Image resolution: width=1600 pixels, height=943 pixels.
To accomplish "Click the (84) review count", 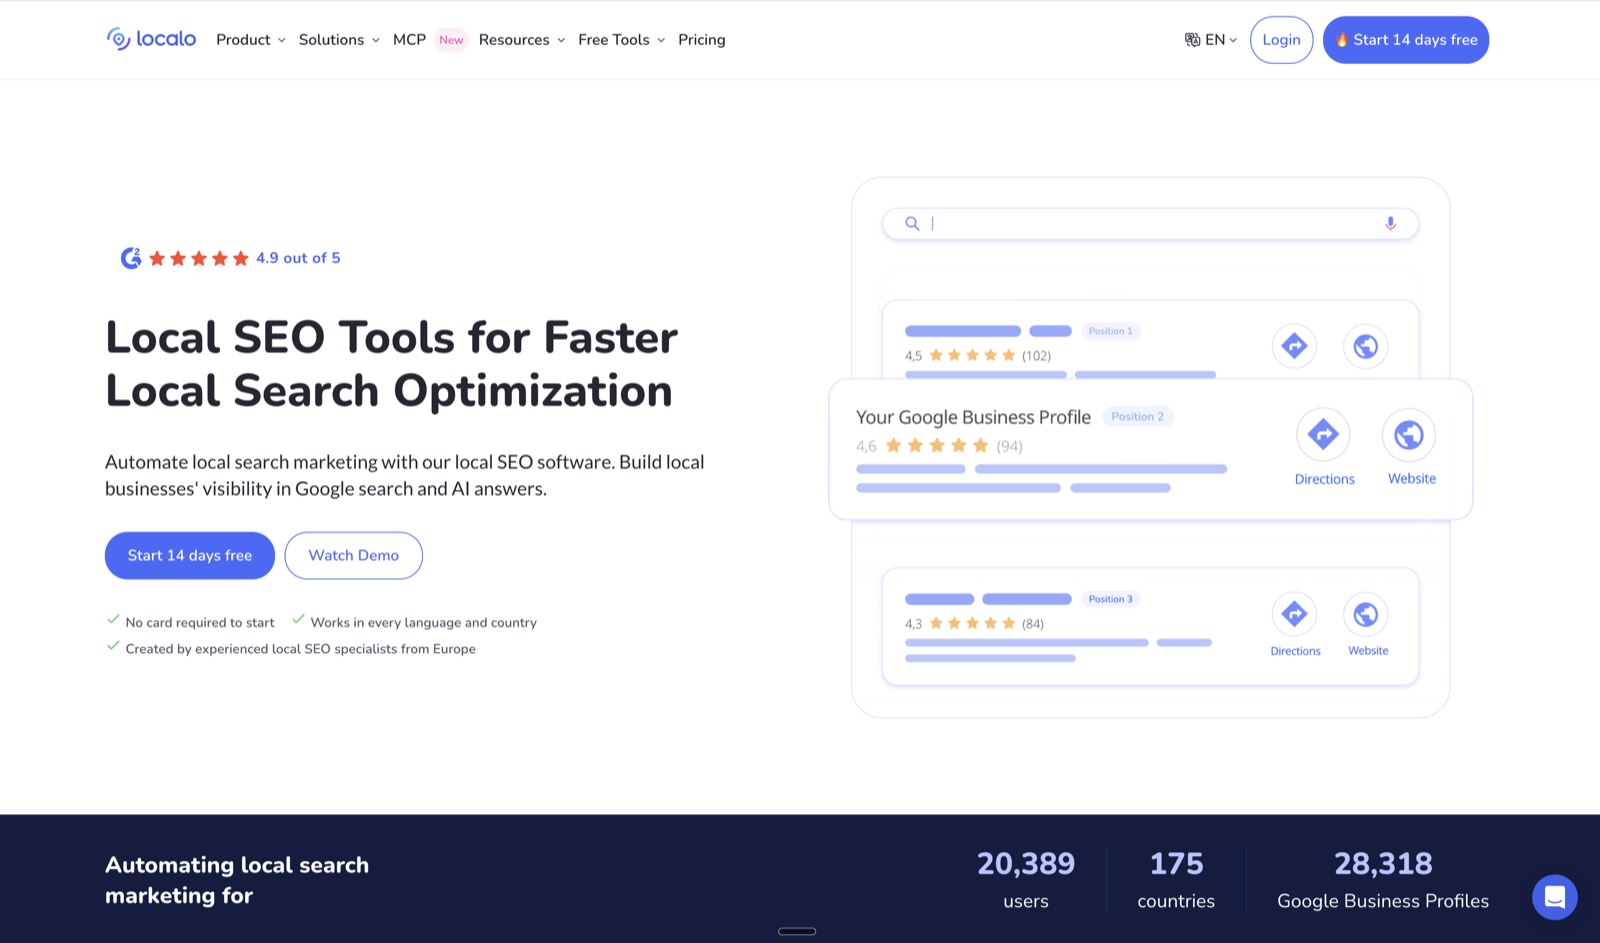I will click(x=1033, y=624).
